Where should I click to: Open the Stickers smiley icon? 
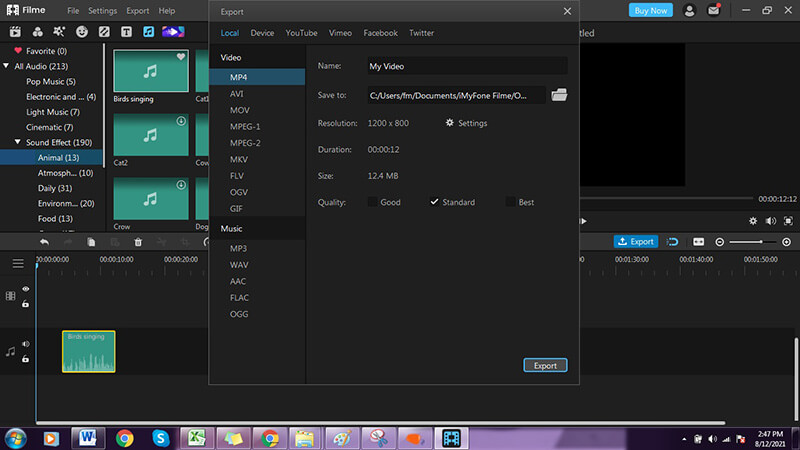82,32
